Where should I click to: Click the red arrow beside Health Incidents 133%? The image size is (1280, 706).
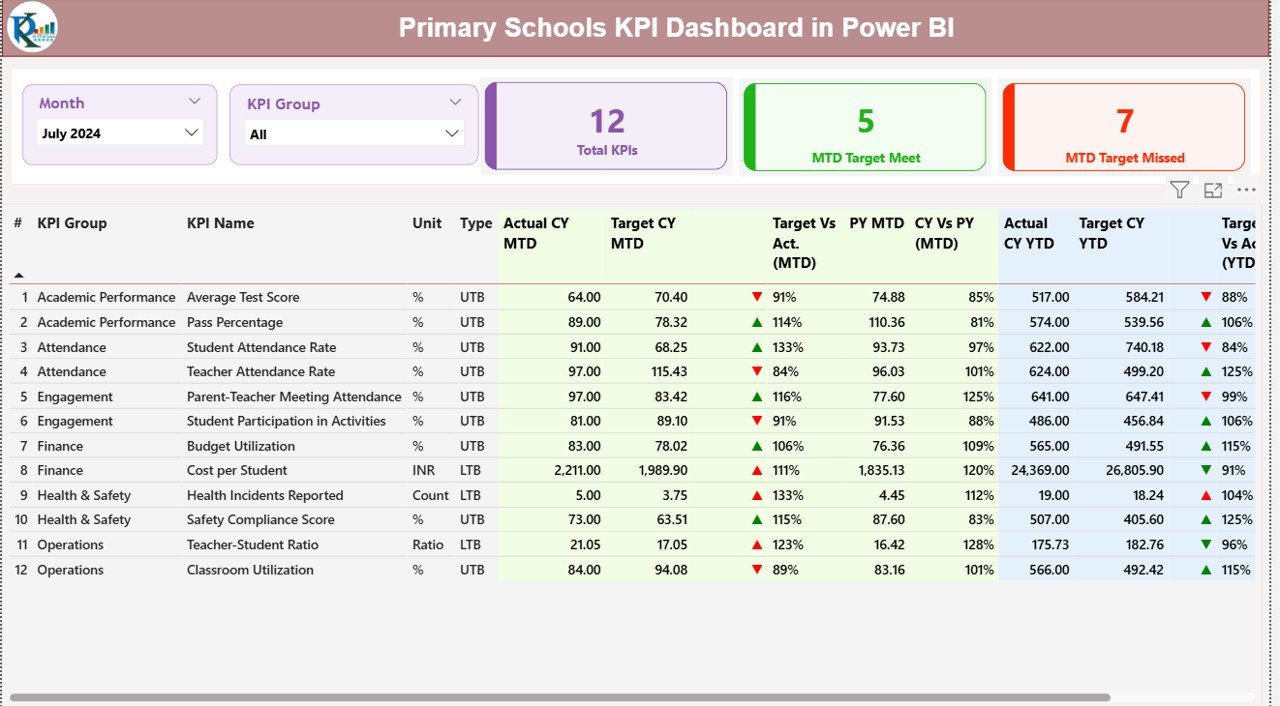coord(757,495)
